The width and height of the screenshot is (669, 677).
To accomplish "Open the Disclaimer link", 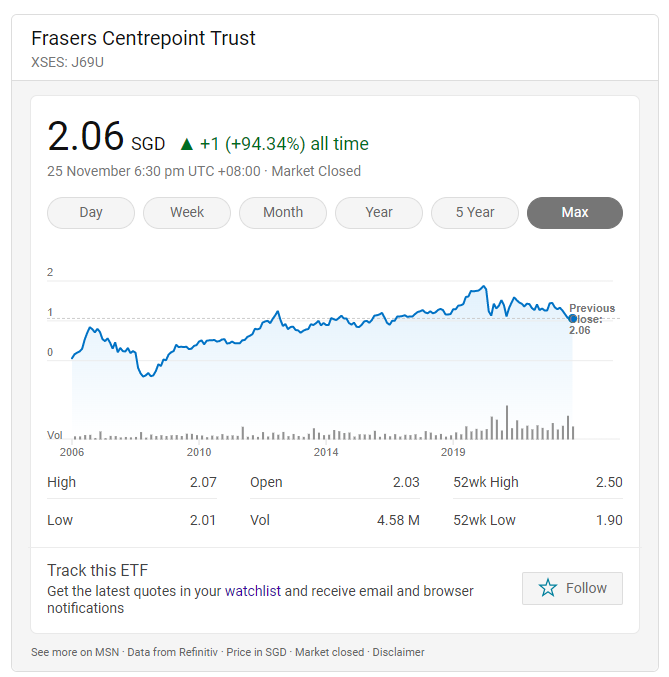I will (398, 652).
